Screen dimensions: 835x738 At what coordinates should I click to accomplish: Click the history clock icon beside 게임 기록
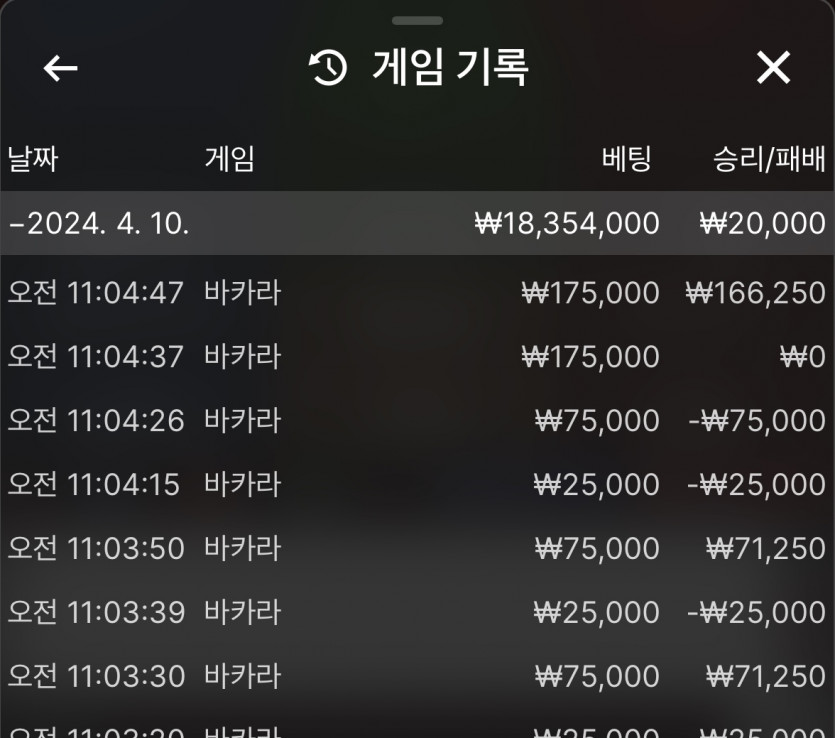click(328, 68)
